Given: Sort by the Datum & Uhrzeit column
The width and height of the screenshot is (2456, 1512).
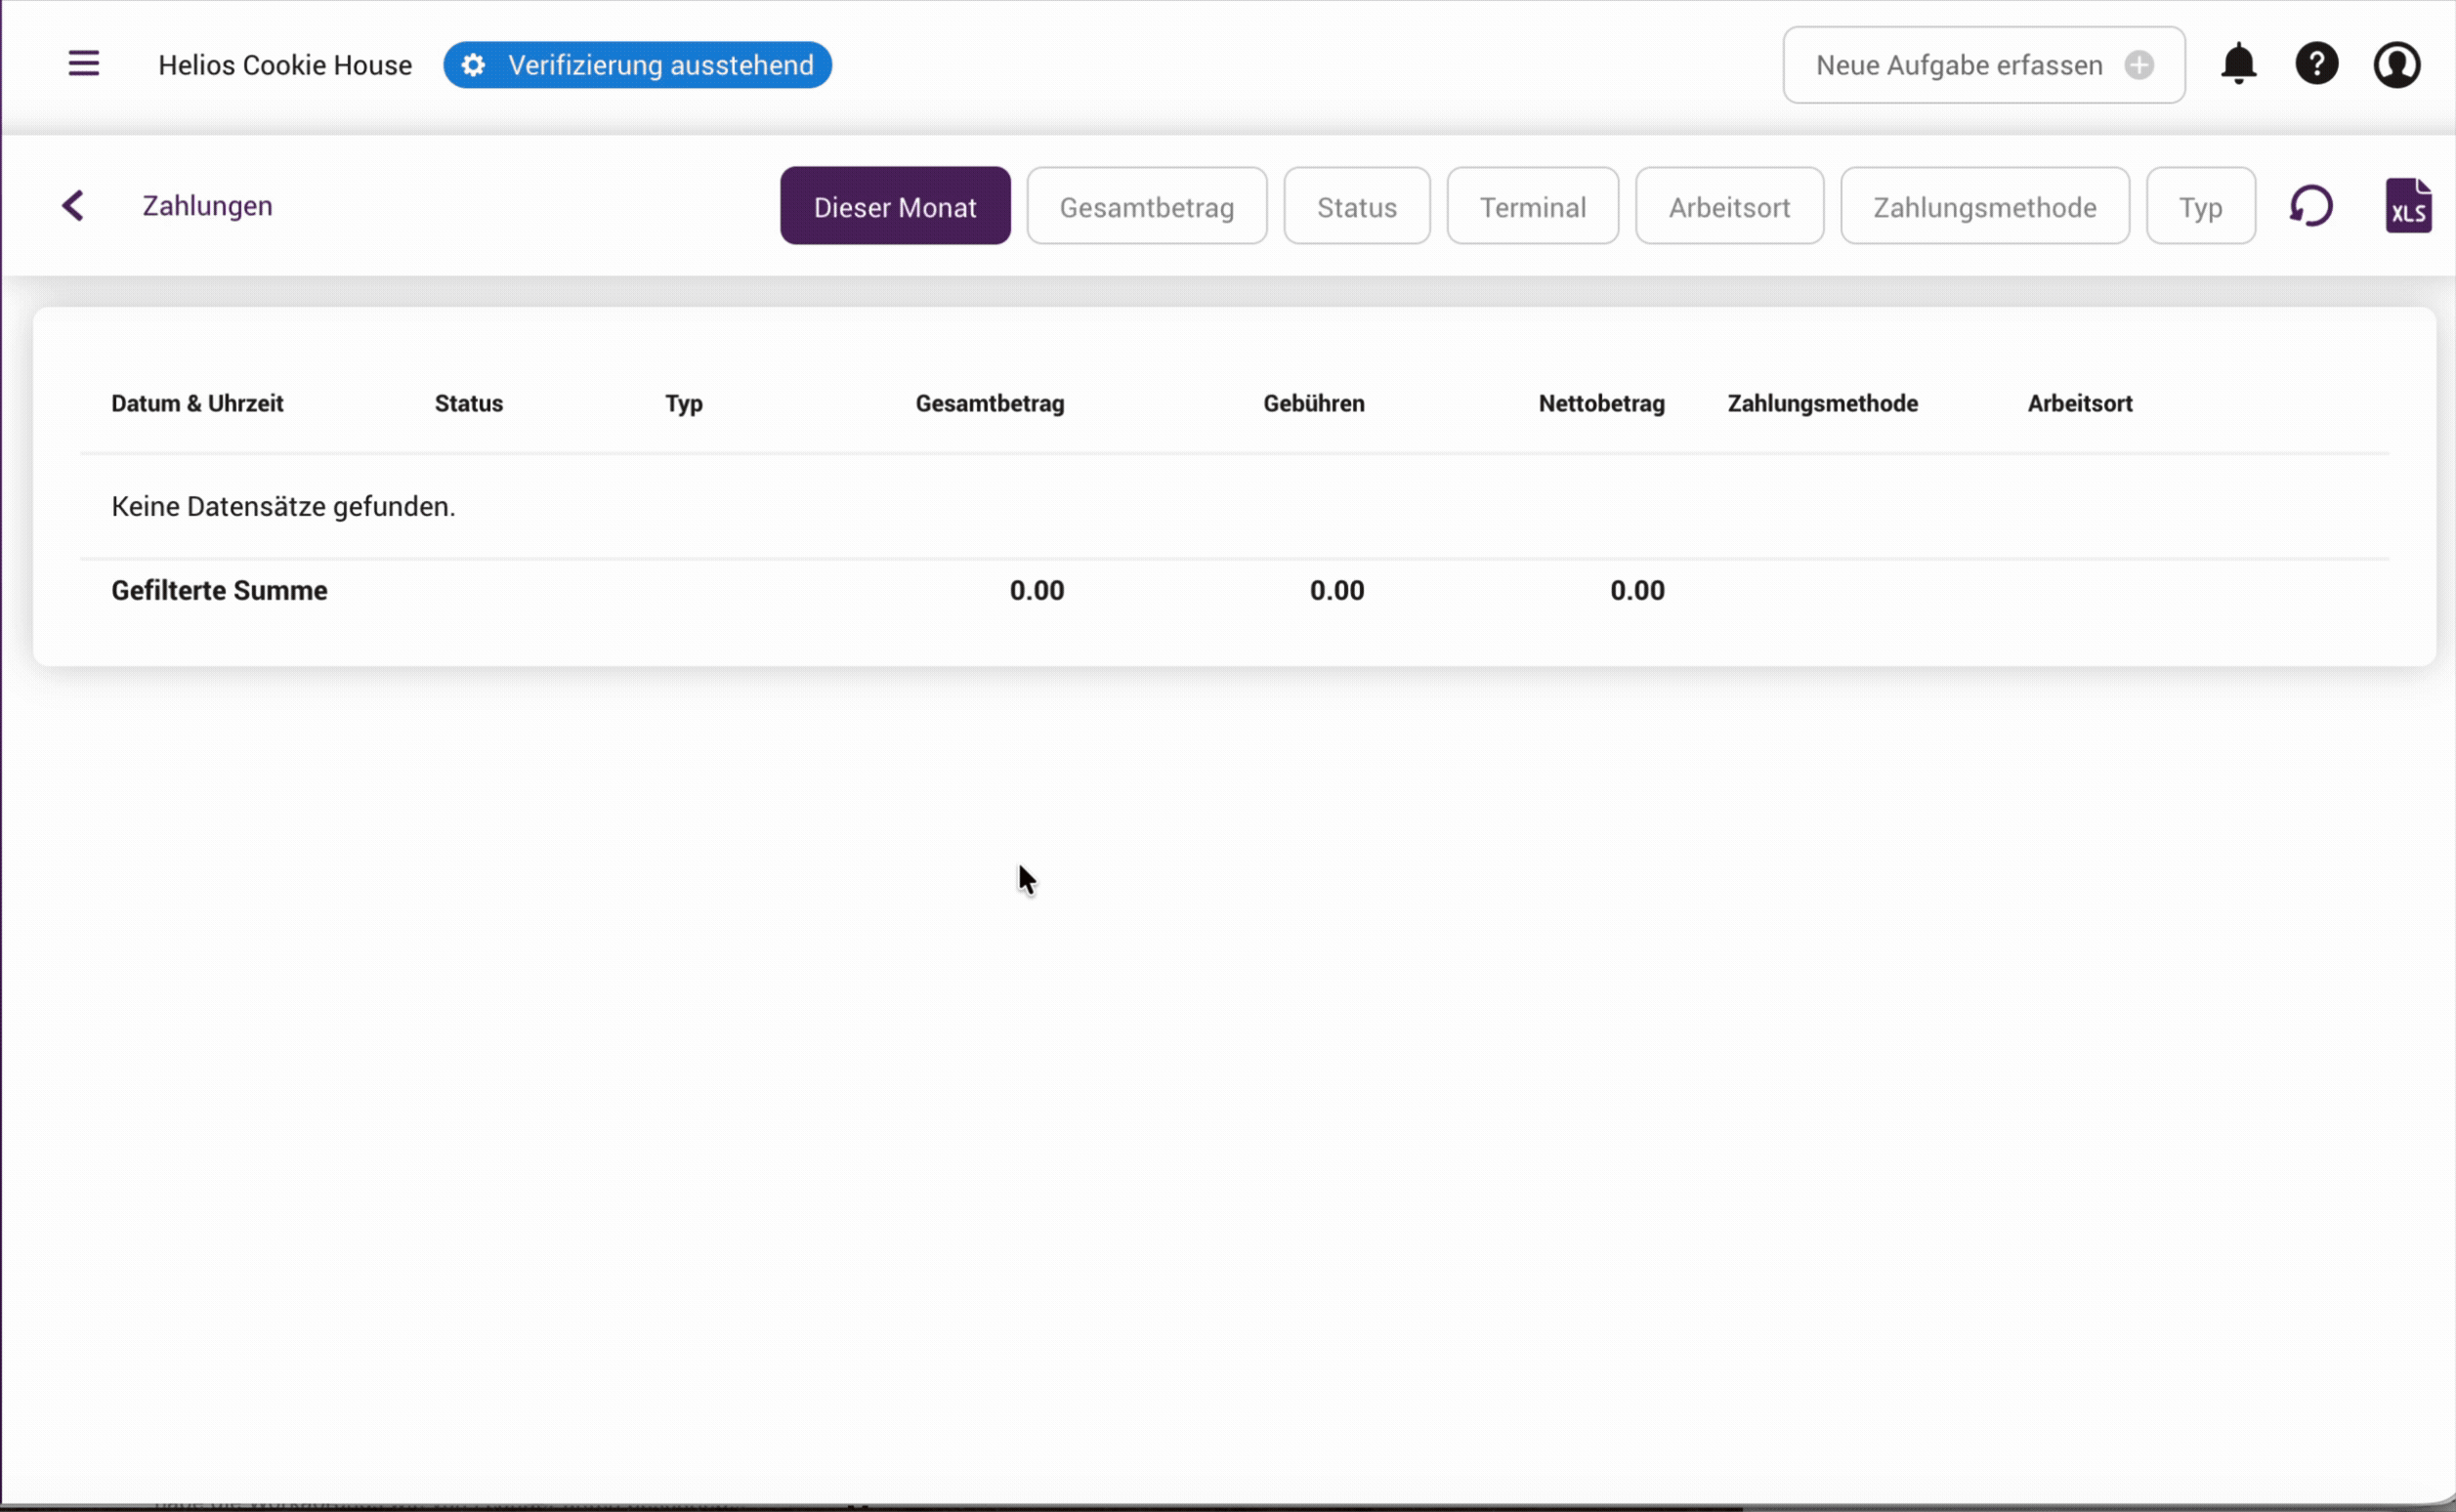Looking at the screenshot, I should (196, 403).
